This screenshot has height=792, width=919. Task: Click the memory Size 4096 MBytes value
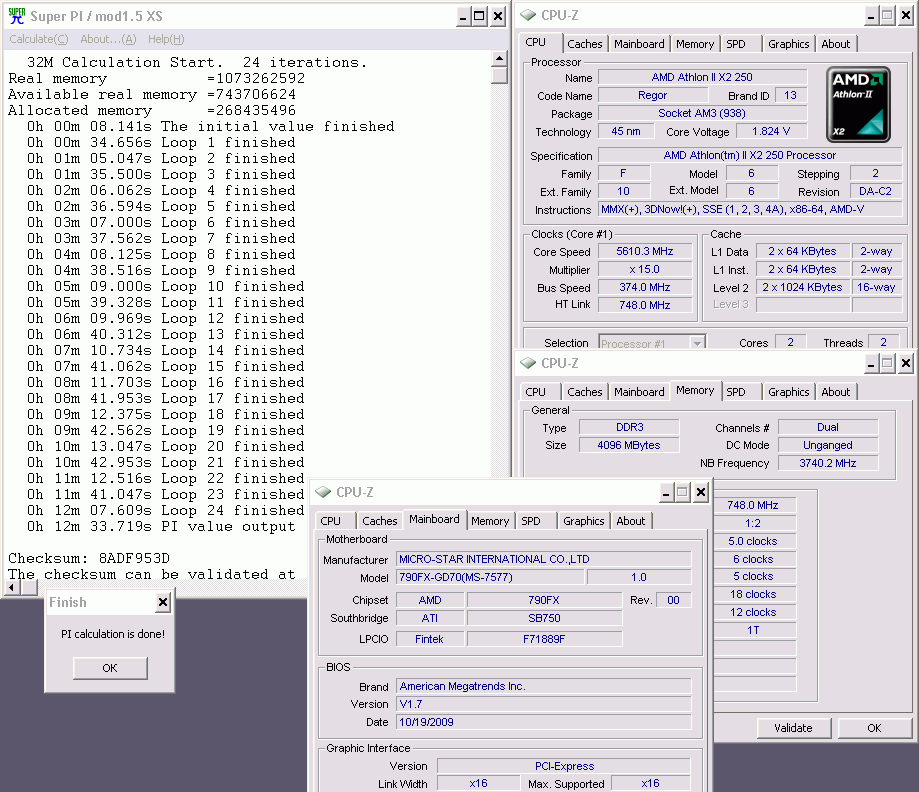(629, 445)
